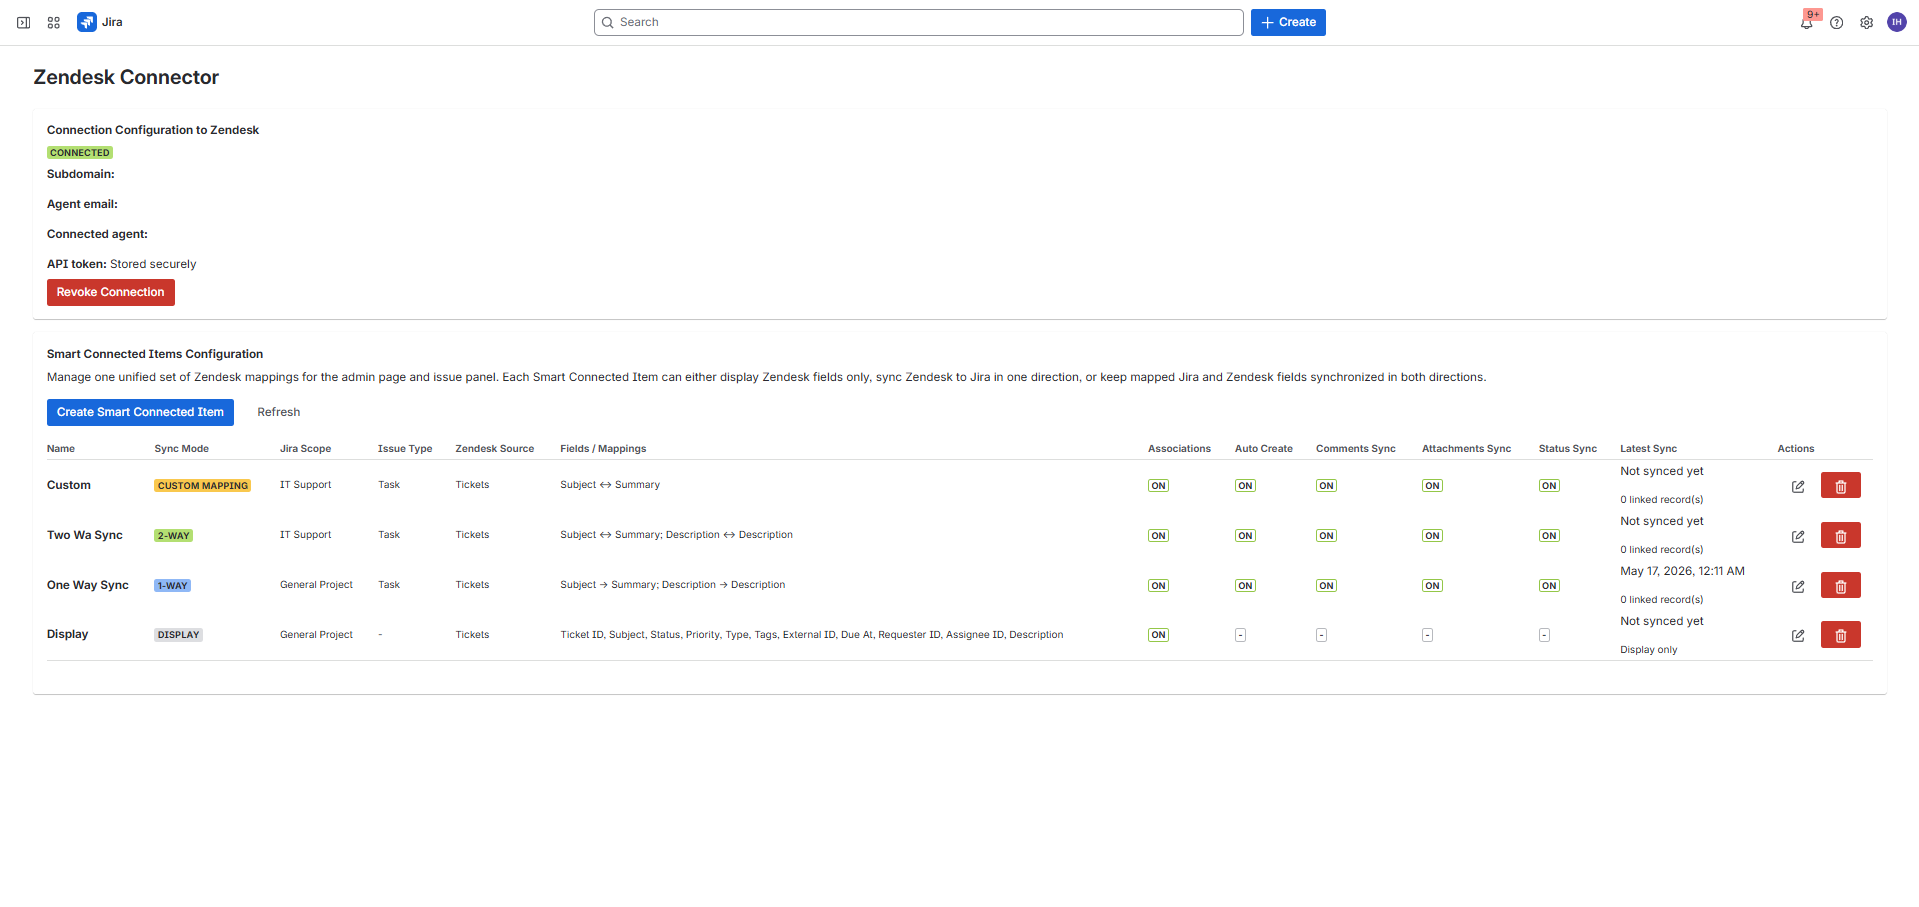Viewport: 1919px width, 907px height.
Task: Click the DISPLAY sync mode badge
Action: [178, 635]
